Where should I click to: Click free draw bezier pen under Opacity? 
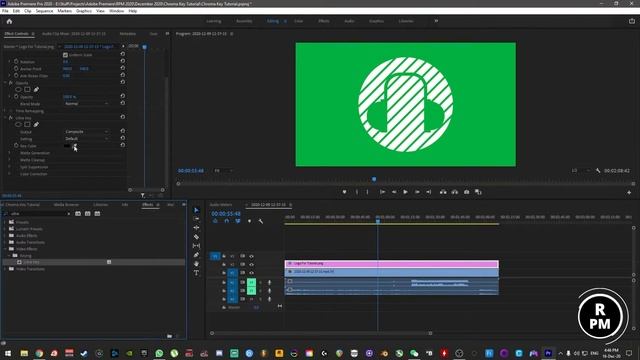point(36,89)
